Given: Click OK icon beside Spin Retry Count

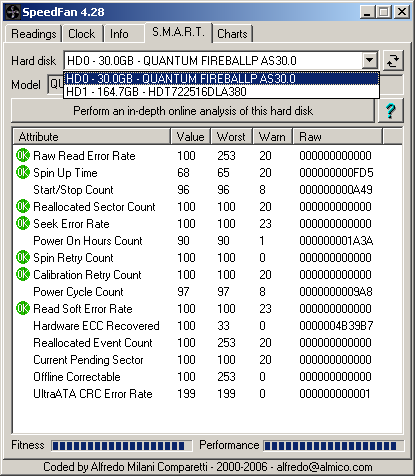Looking at the screenshot, I should pyautogui.click(x=23, y=258).
